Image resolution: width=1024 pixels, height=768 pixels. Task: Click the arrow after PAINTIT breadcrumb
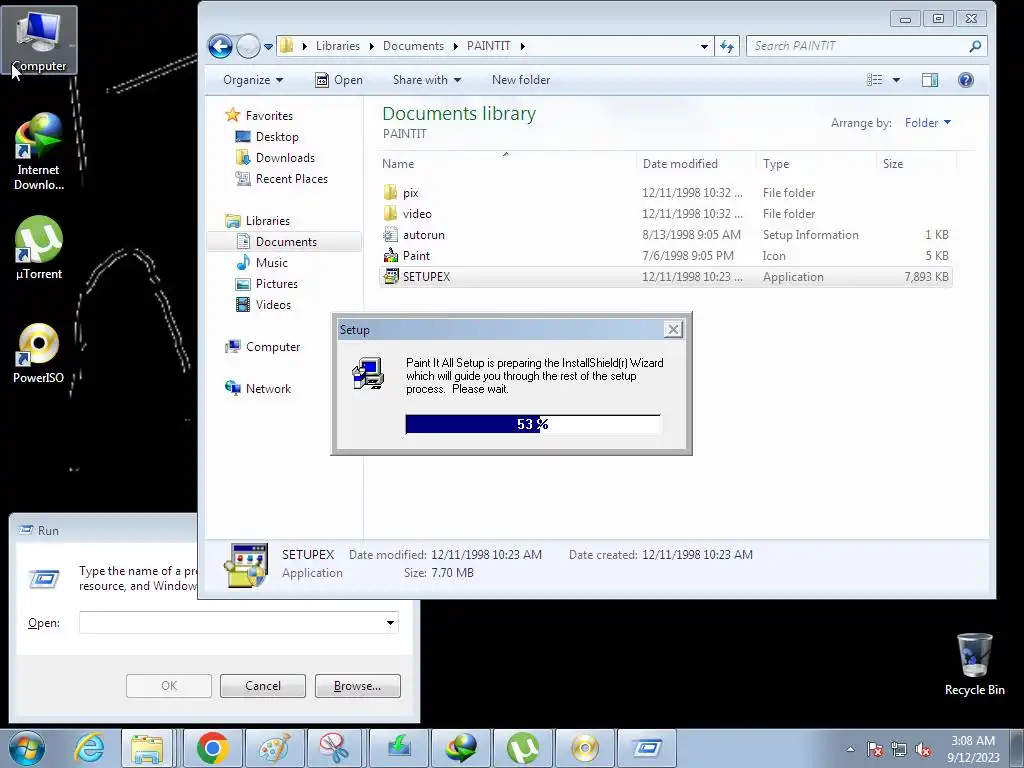[x=522, y=46]
